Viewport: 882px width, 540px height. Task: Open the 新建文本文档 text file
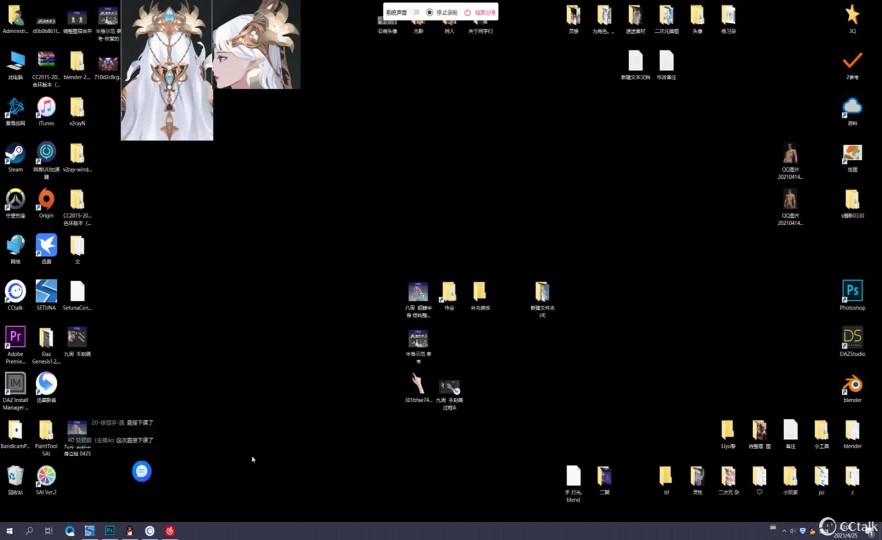pyautogui.click(x=635, y=65)
